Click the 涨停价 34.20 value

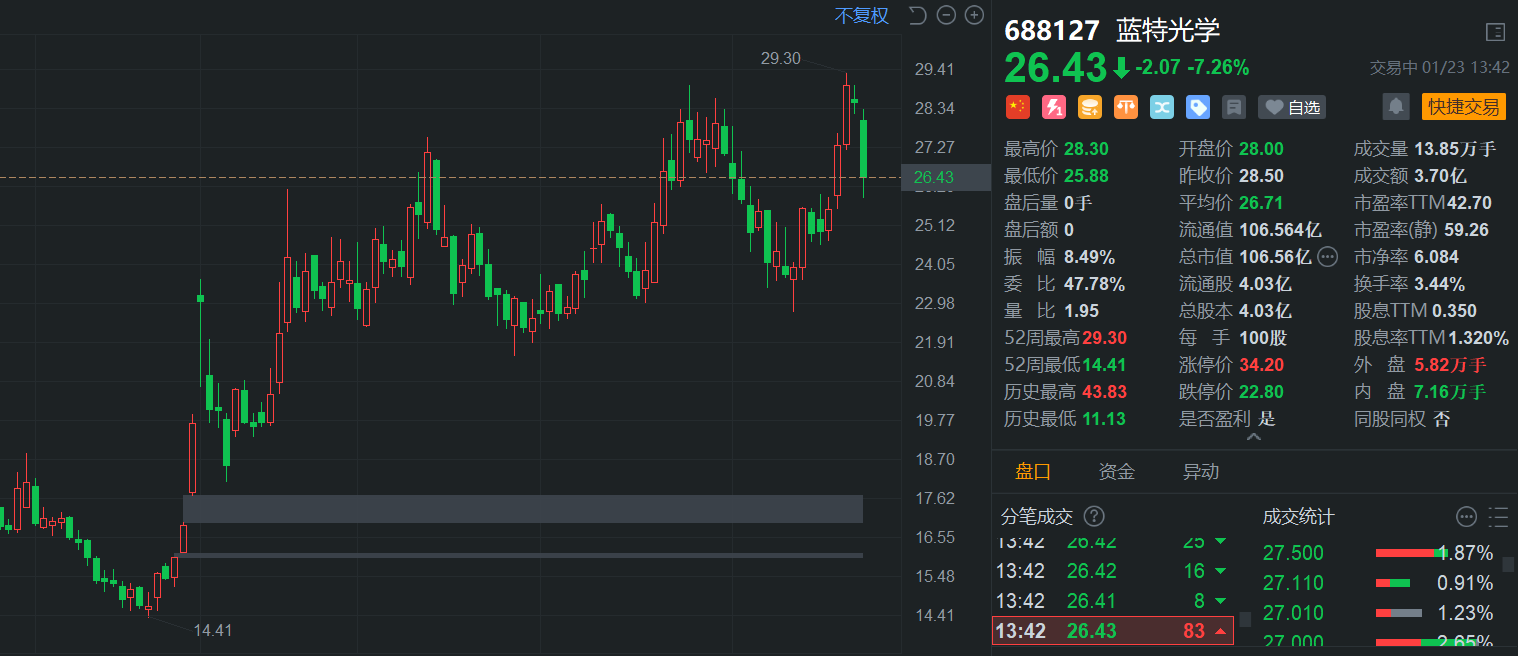pos(1261,365)
